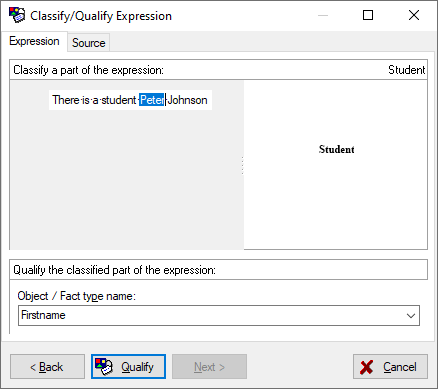This screenshot has width=440, height=391.
Task: Click the Student label in the header
Action: 407,70
